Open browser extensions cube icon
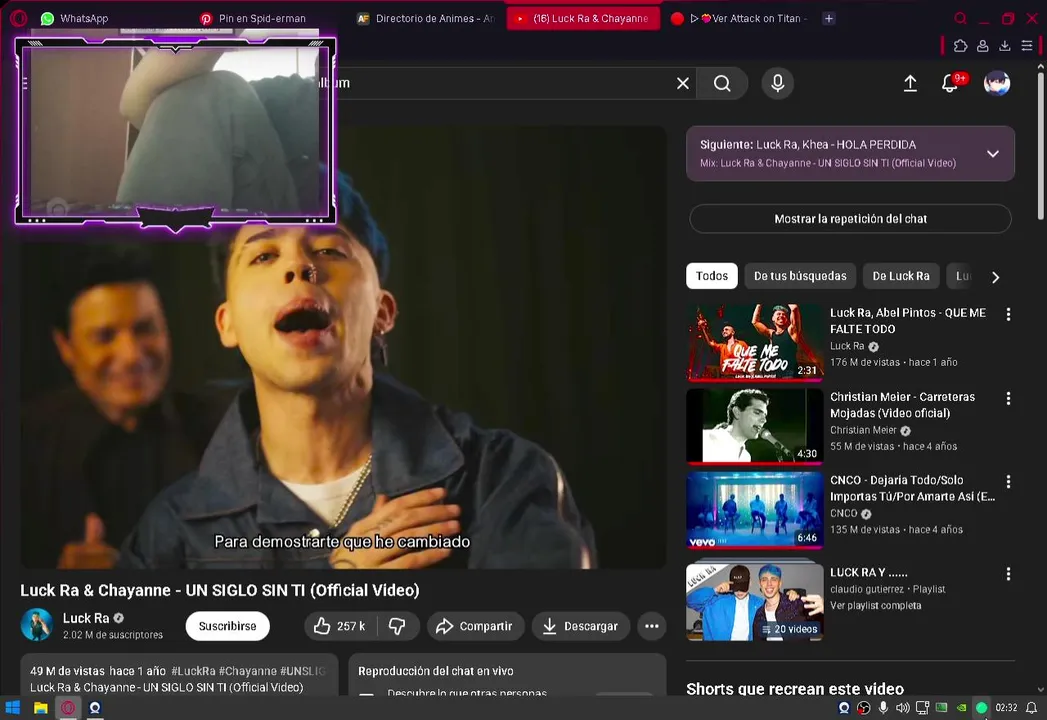Screen dimensions: 1047x720 [x=960, y=45]
